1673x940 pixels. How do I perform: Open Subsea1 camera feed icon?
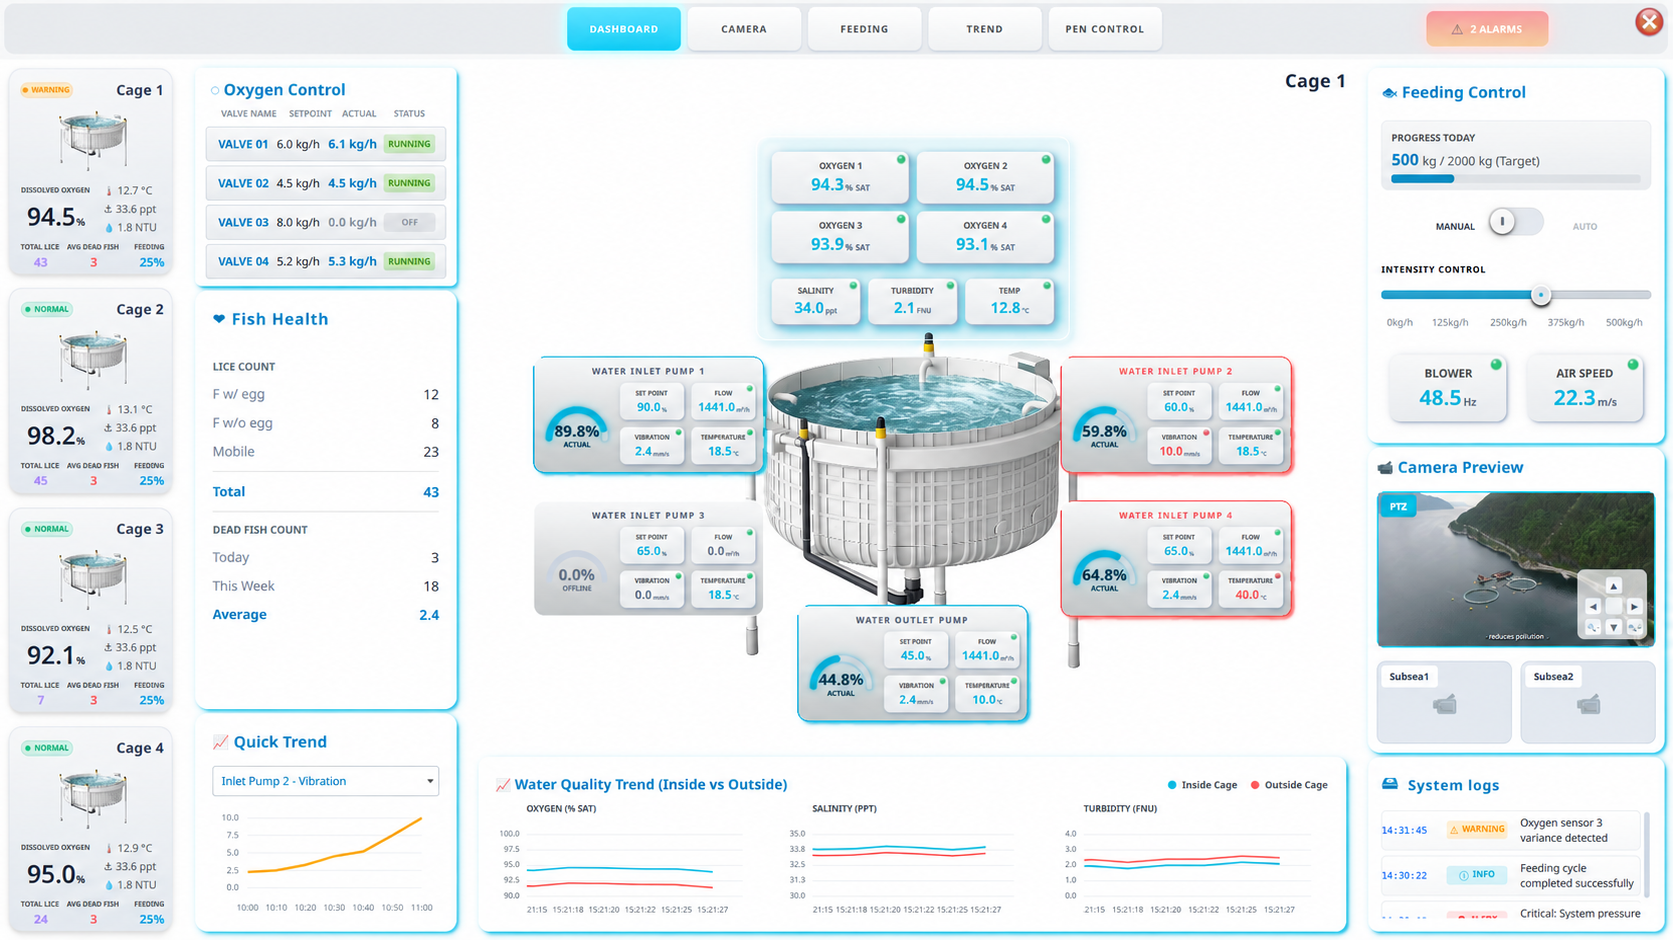(1444, 705)
